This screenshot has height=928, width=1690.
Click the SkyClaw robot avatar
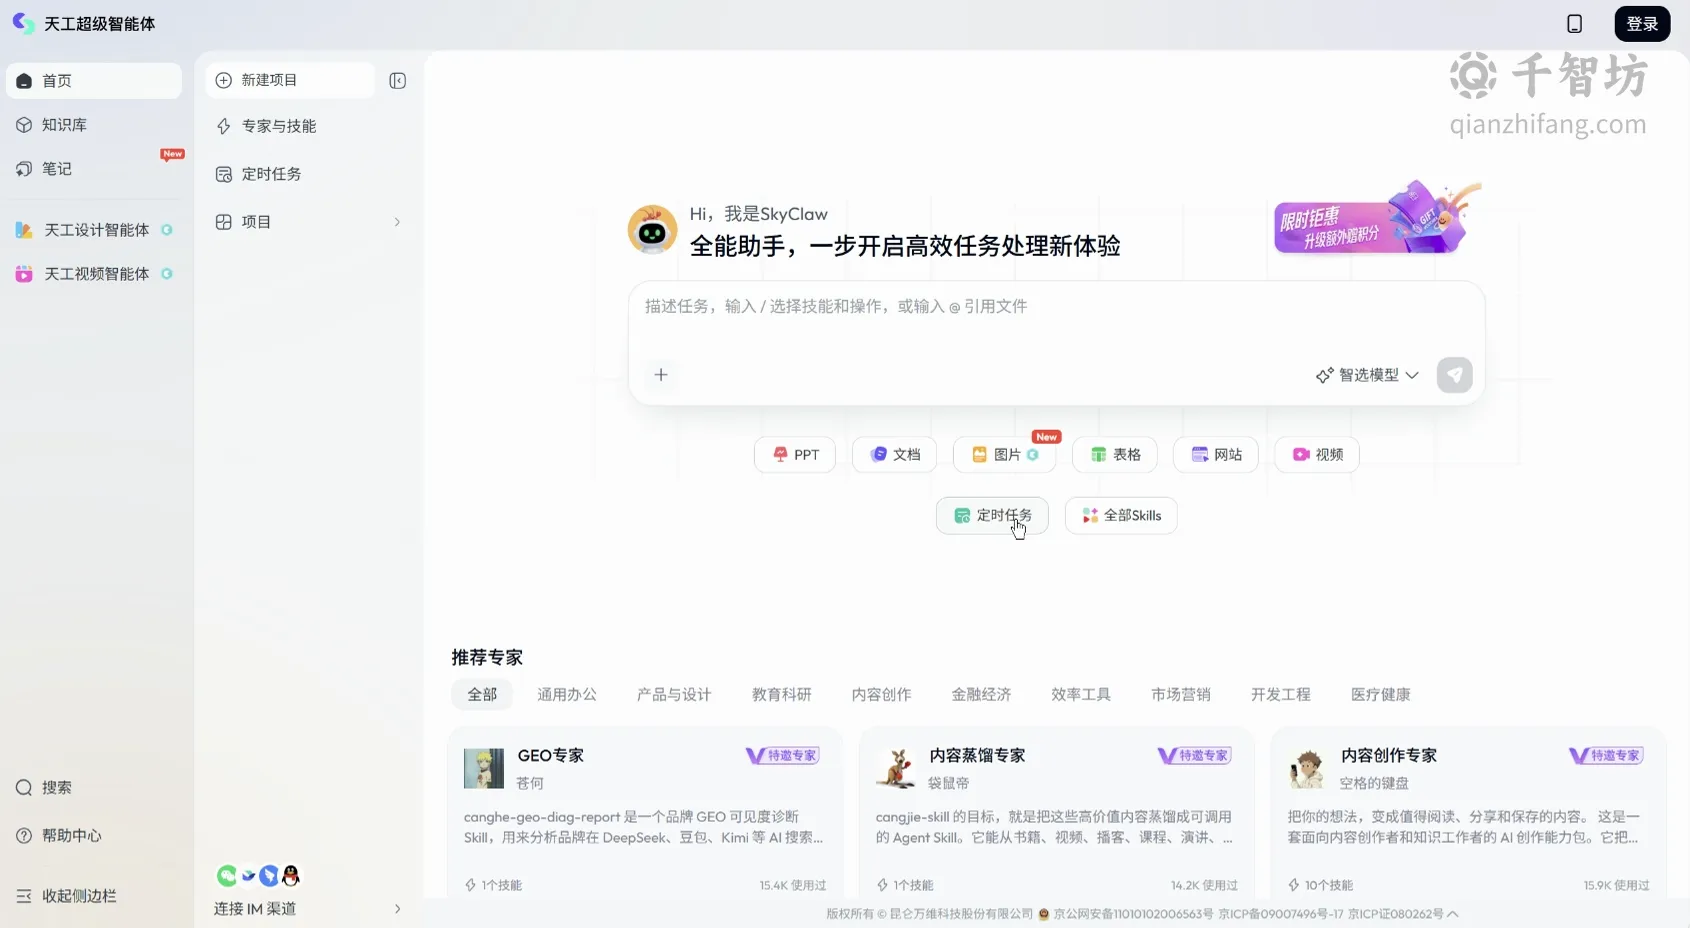pyautogui.click(x=652, y=230)
